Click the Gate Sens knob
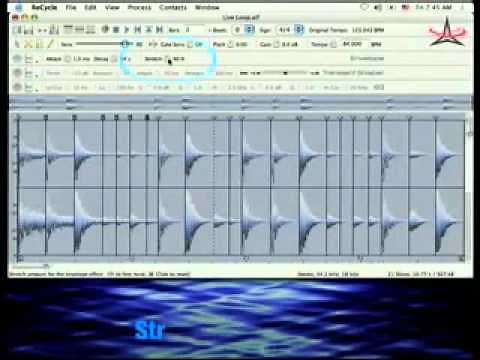This screenshot has width=480, height=360. point(190,44)
